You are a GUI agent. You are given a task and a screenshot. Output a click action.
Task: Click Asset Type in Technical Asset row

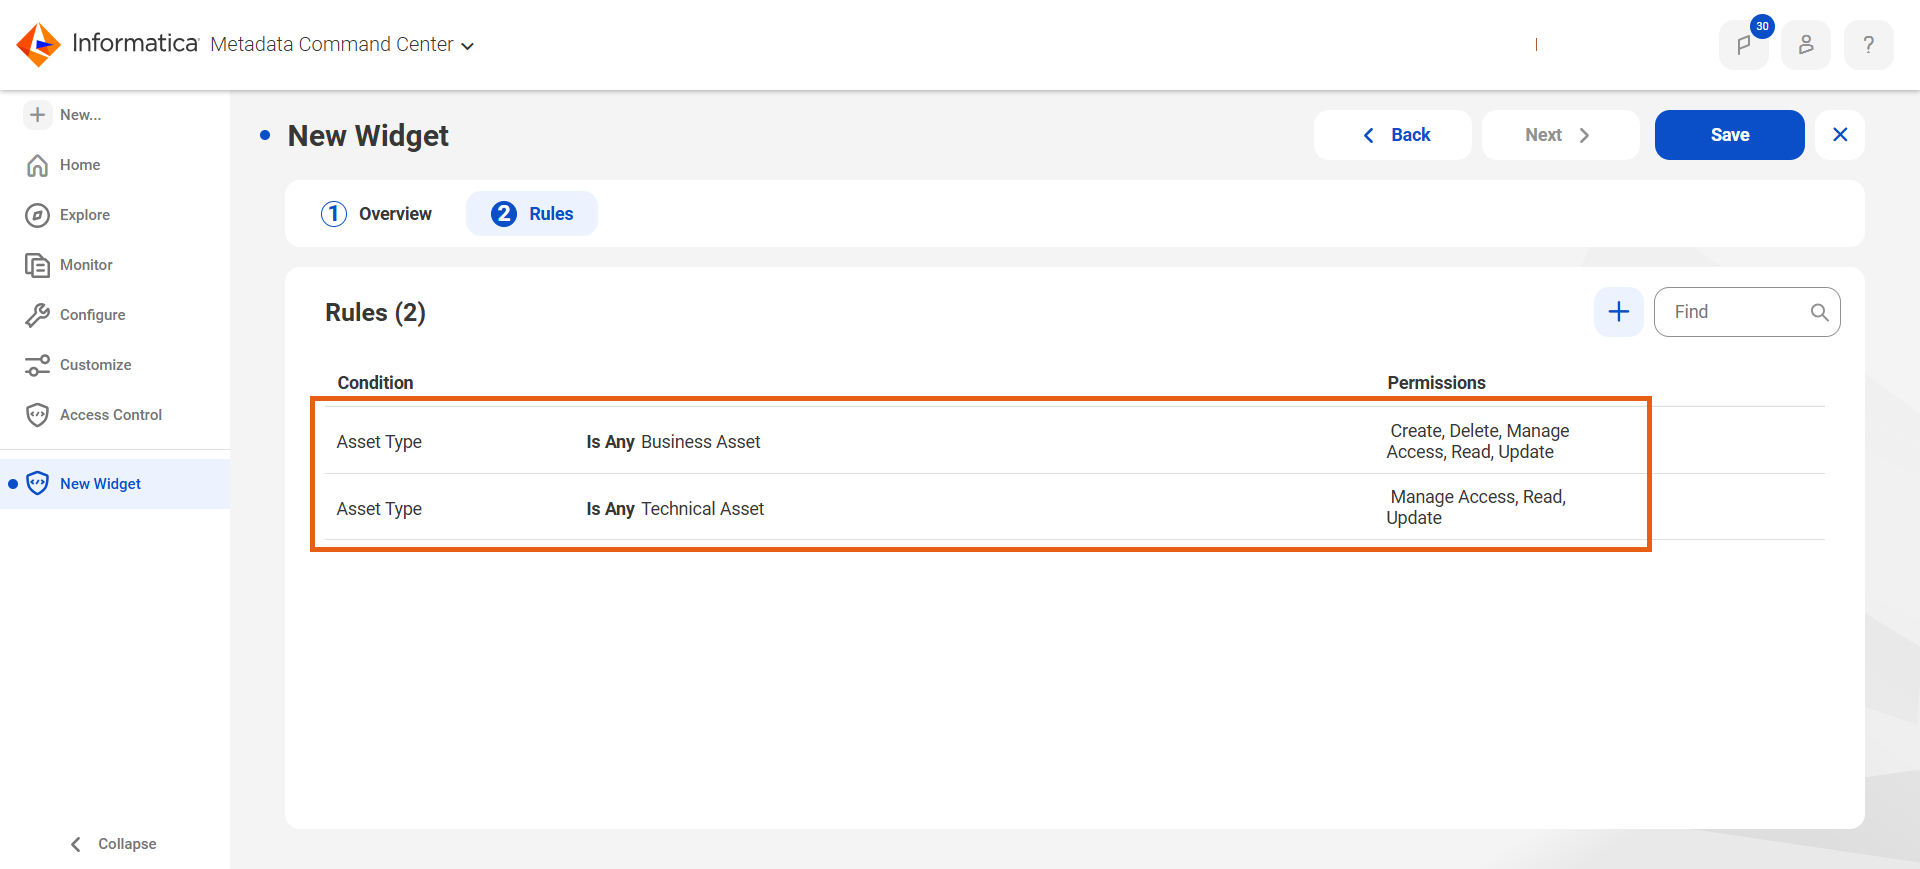point(379,509)
